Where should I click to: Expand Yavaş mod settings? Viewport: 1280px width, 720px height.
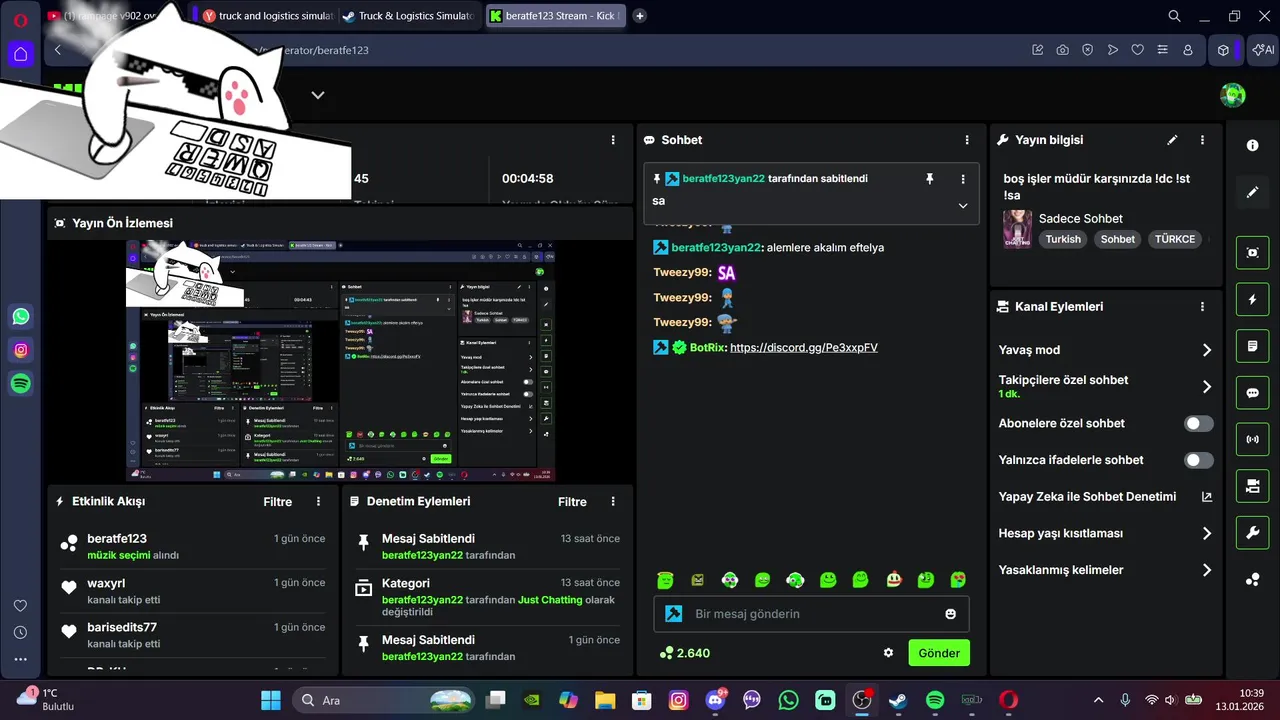[x=1206, y=350]
